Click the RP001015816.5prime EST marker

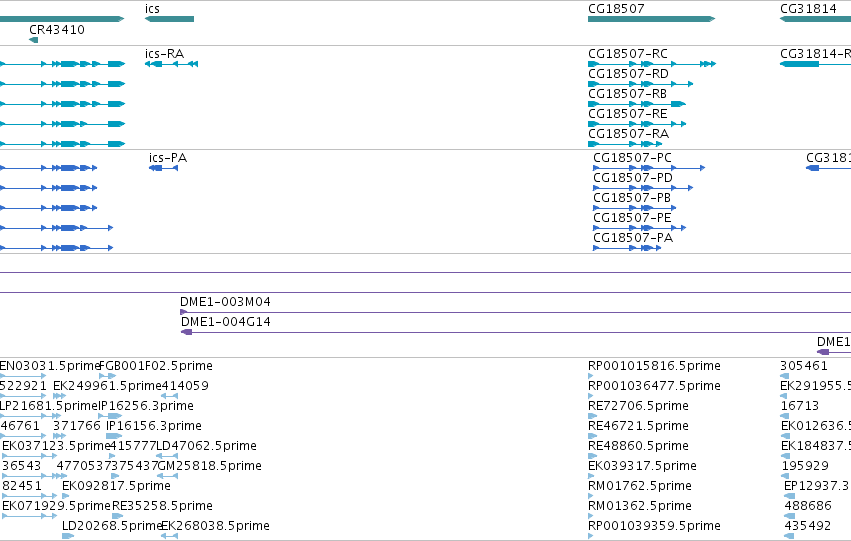pyautogui.click(x=591, y=375)
